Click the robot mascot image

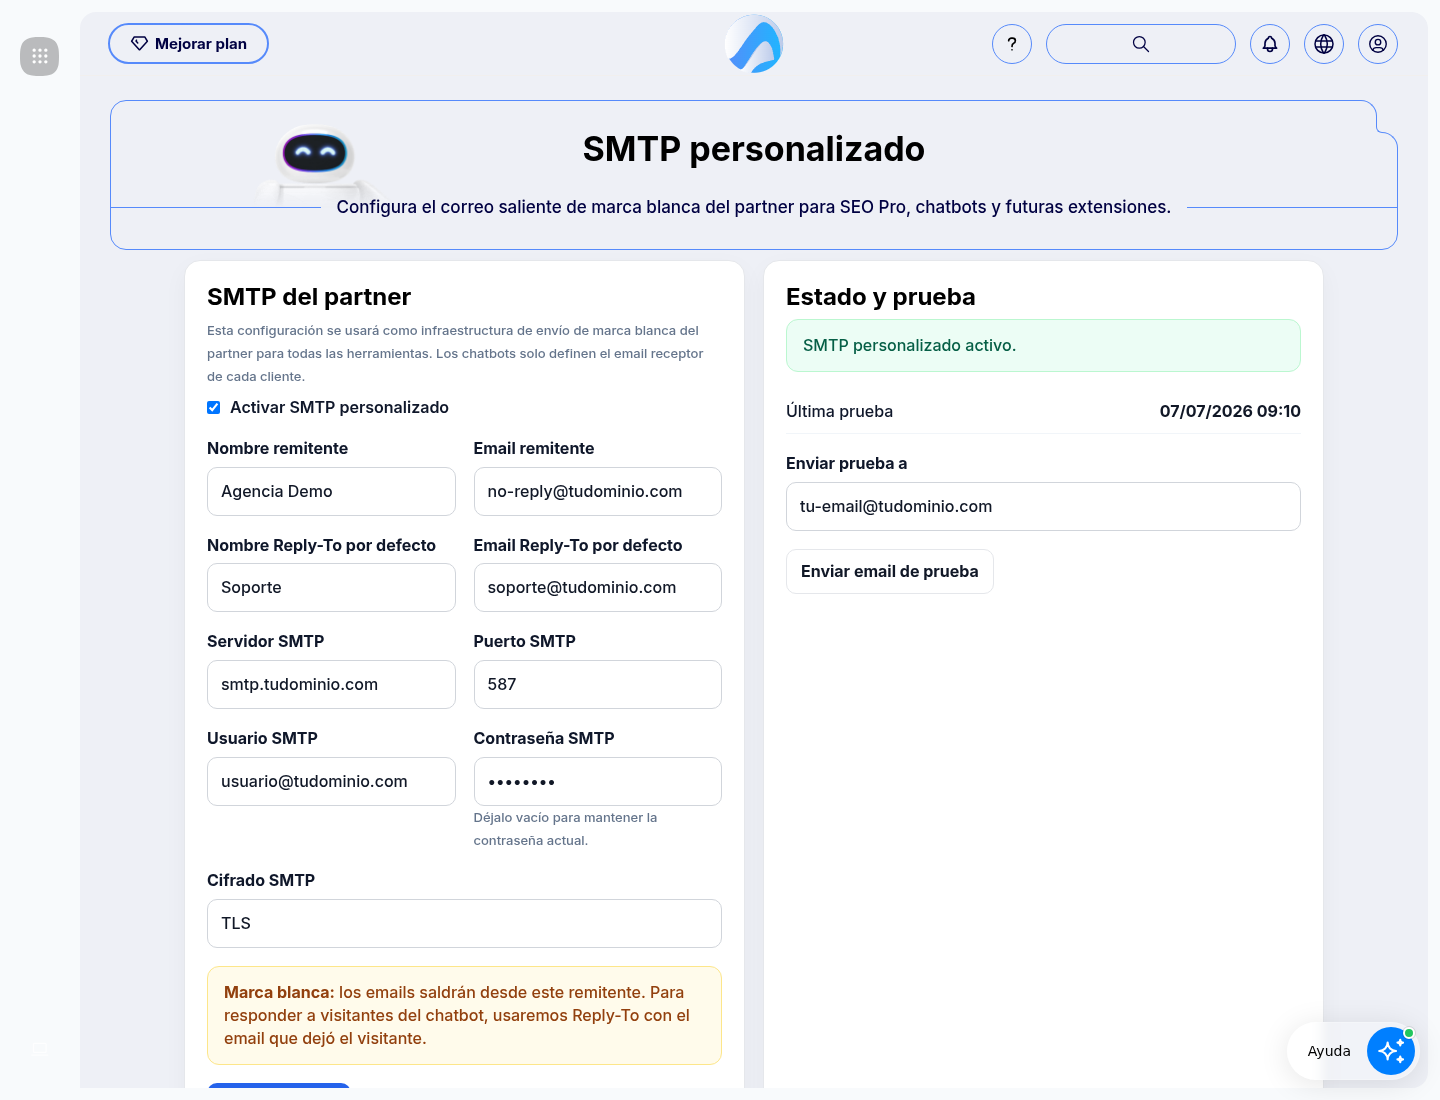tap(316, 165)
